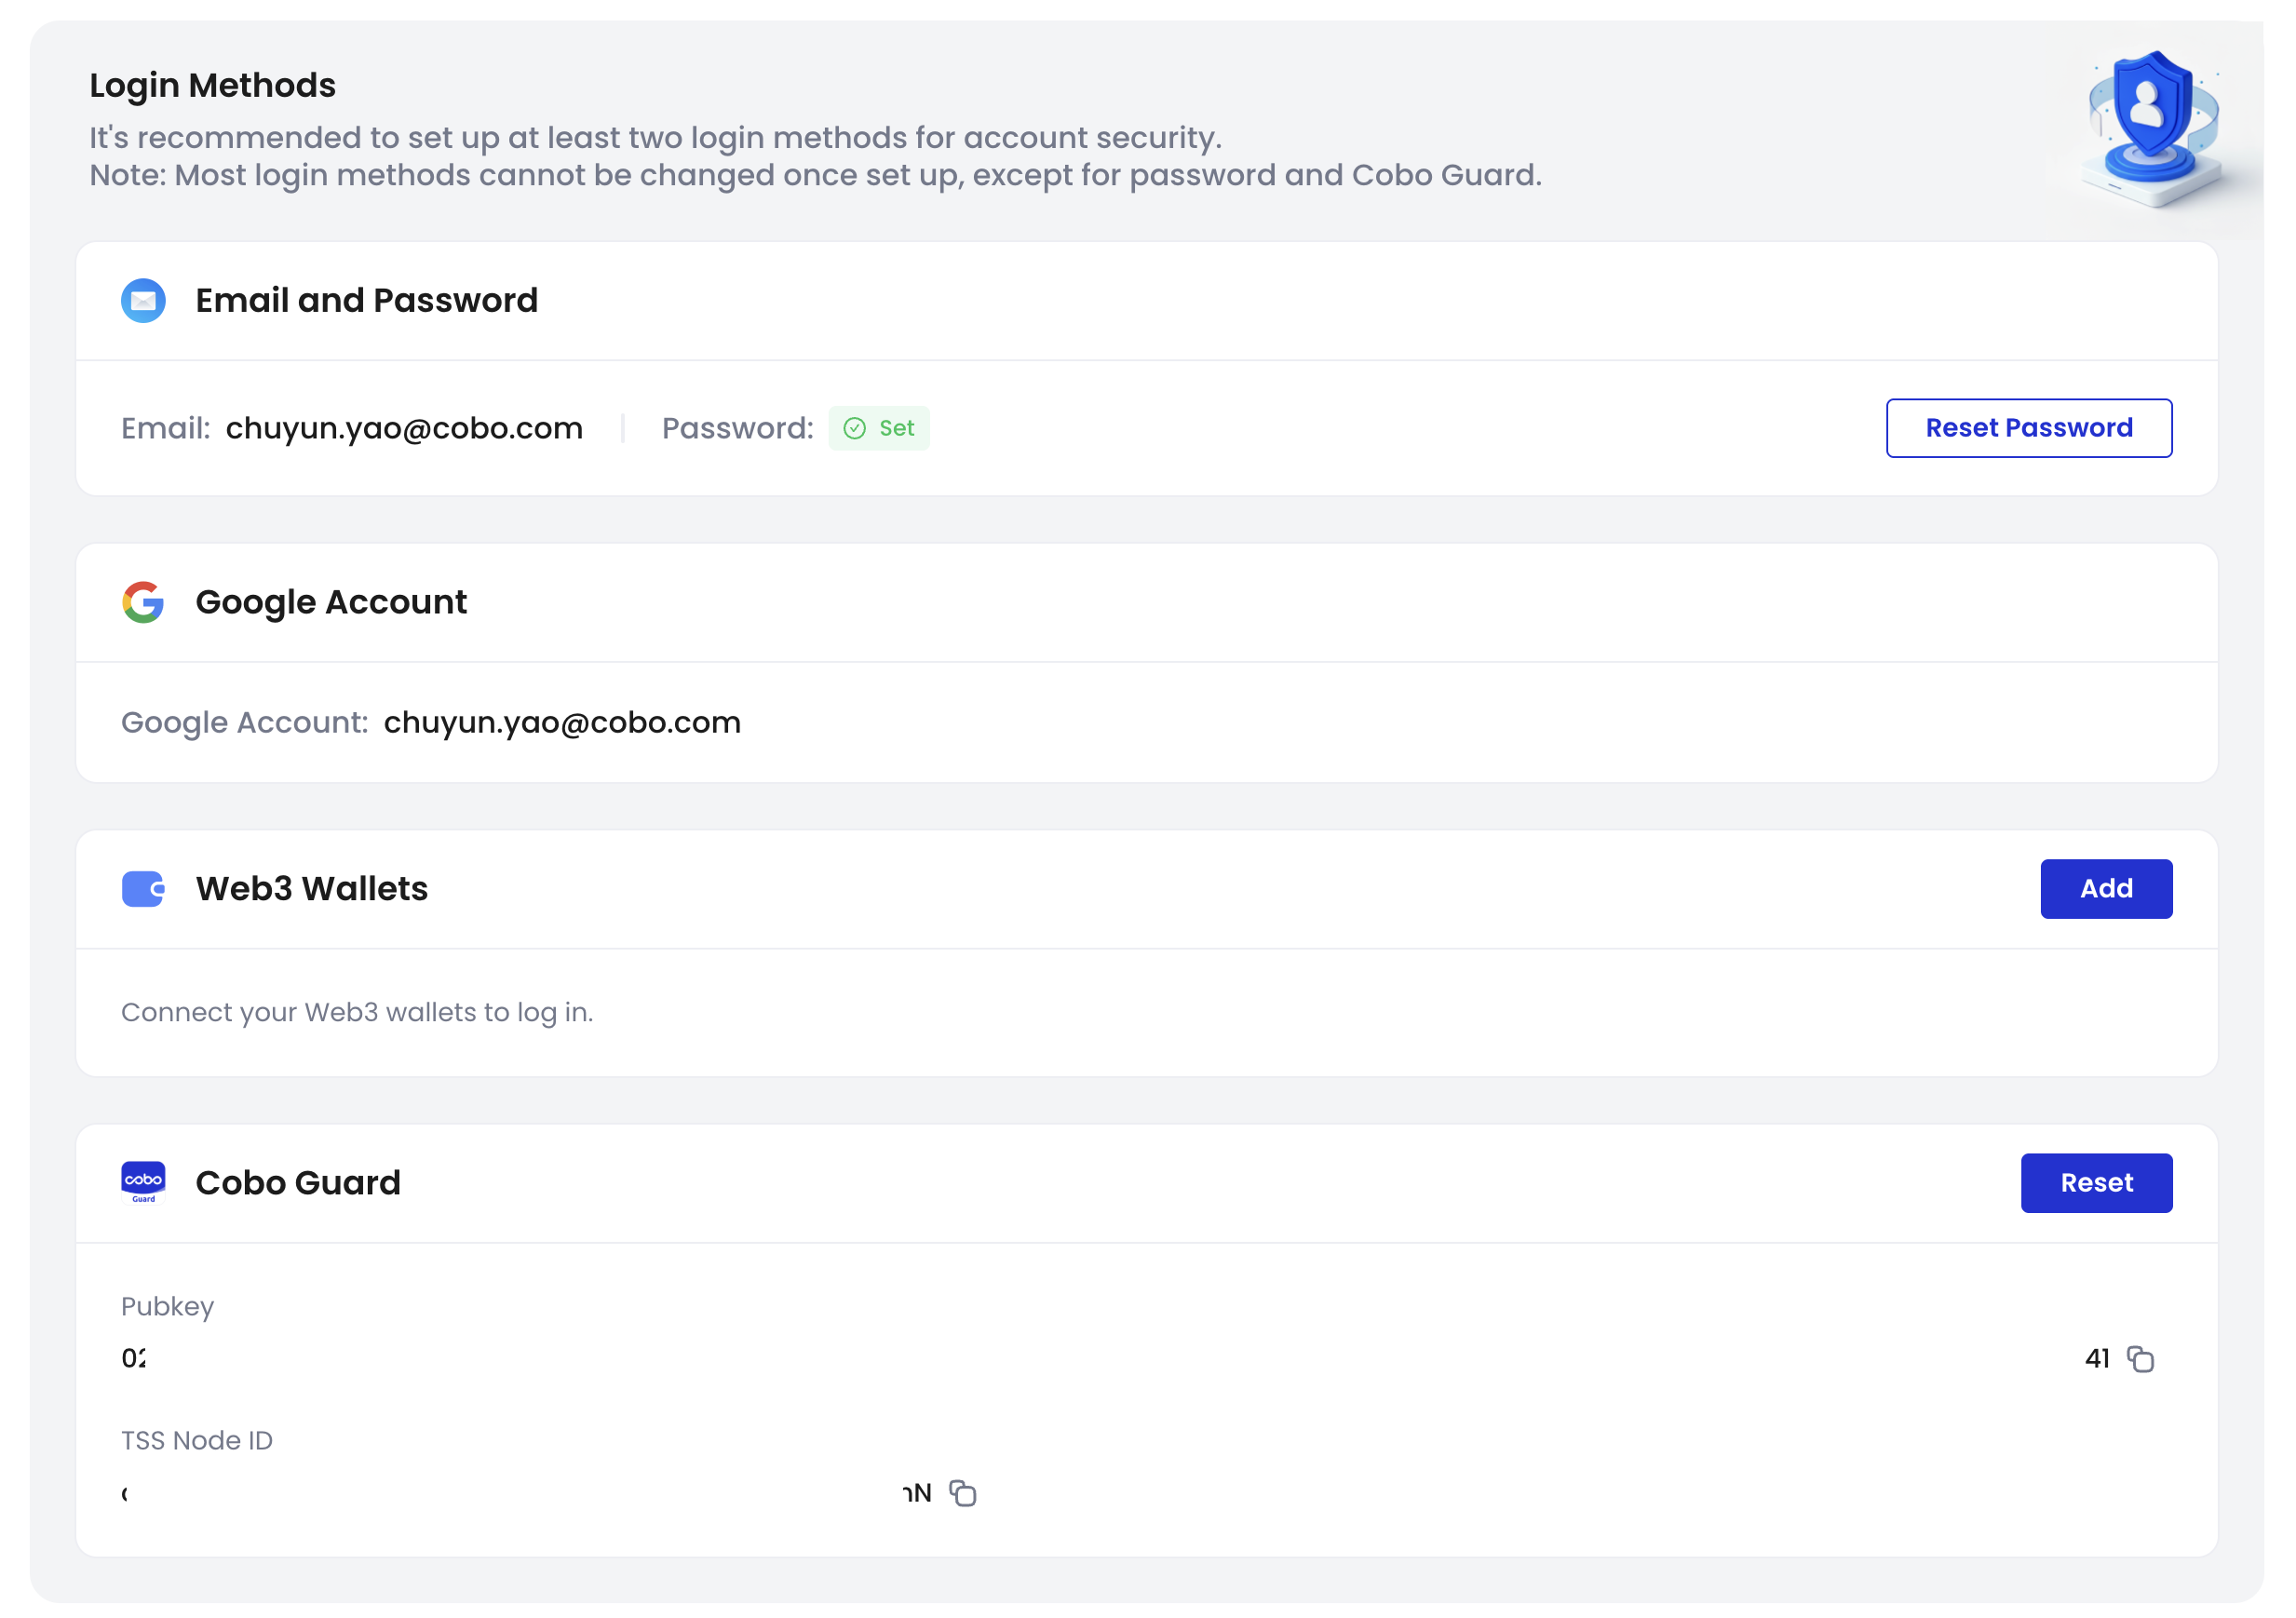The image size is (2296, 1618).
Task: Click the Web3 wallet icon
Action: (143, 888)
